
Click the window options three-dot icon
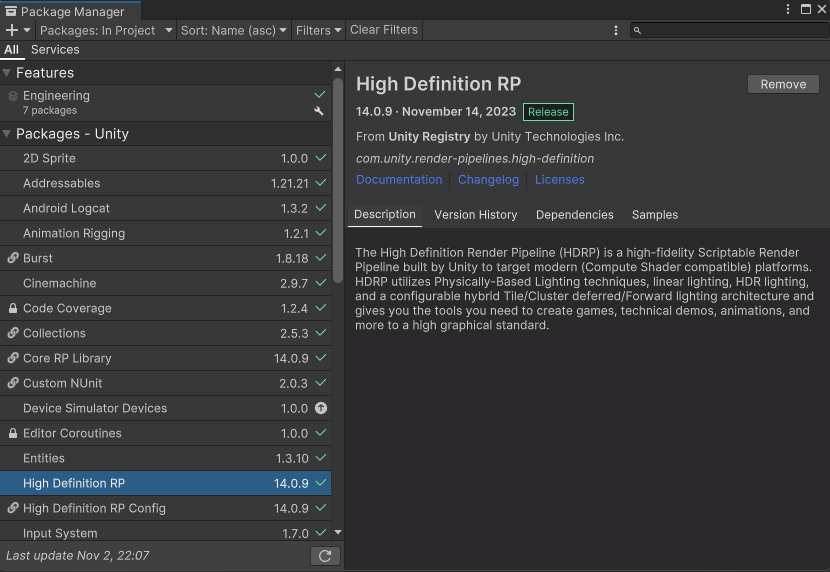(788, 9)
